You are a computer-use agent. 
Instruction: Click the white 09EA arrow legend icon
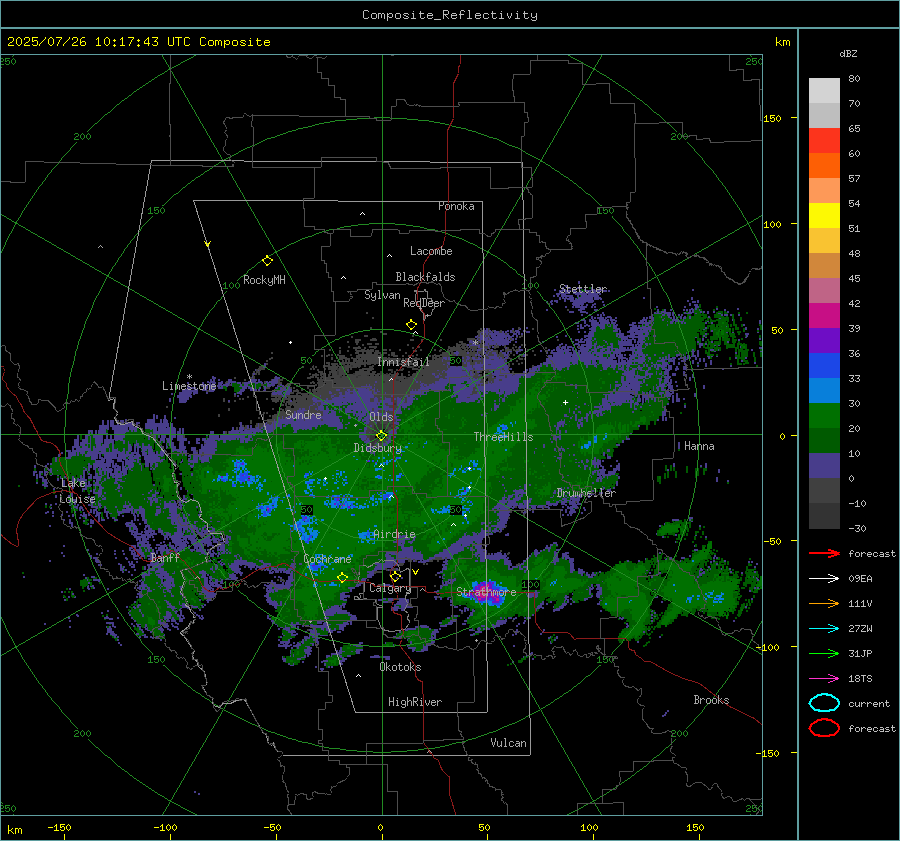coord(824,579)
